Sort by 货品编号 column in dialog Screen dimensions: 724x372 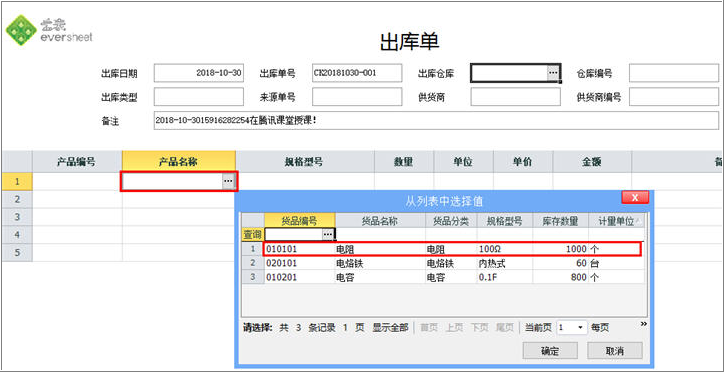[x=299, y=221]
